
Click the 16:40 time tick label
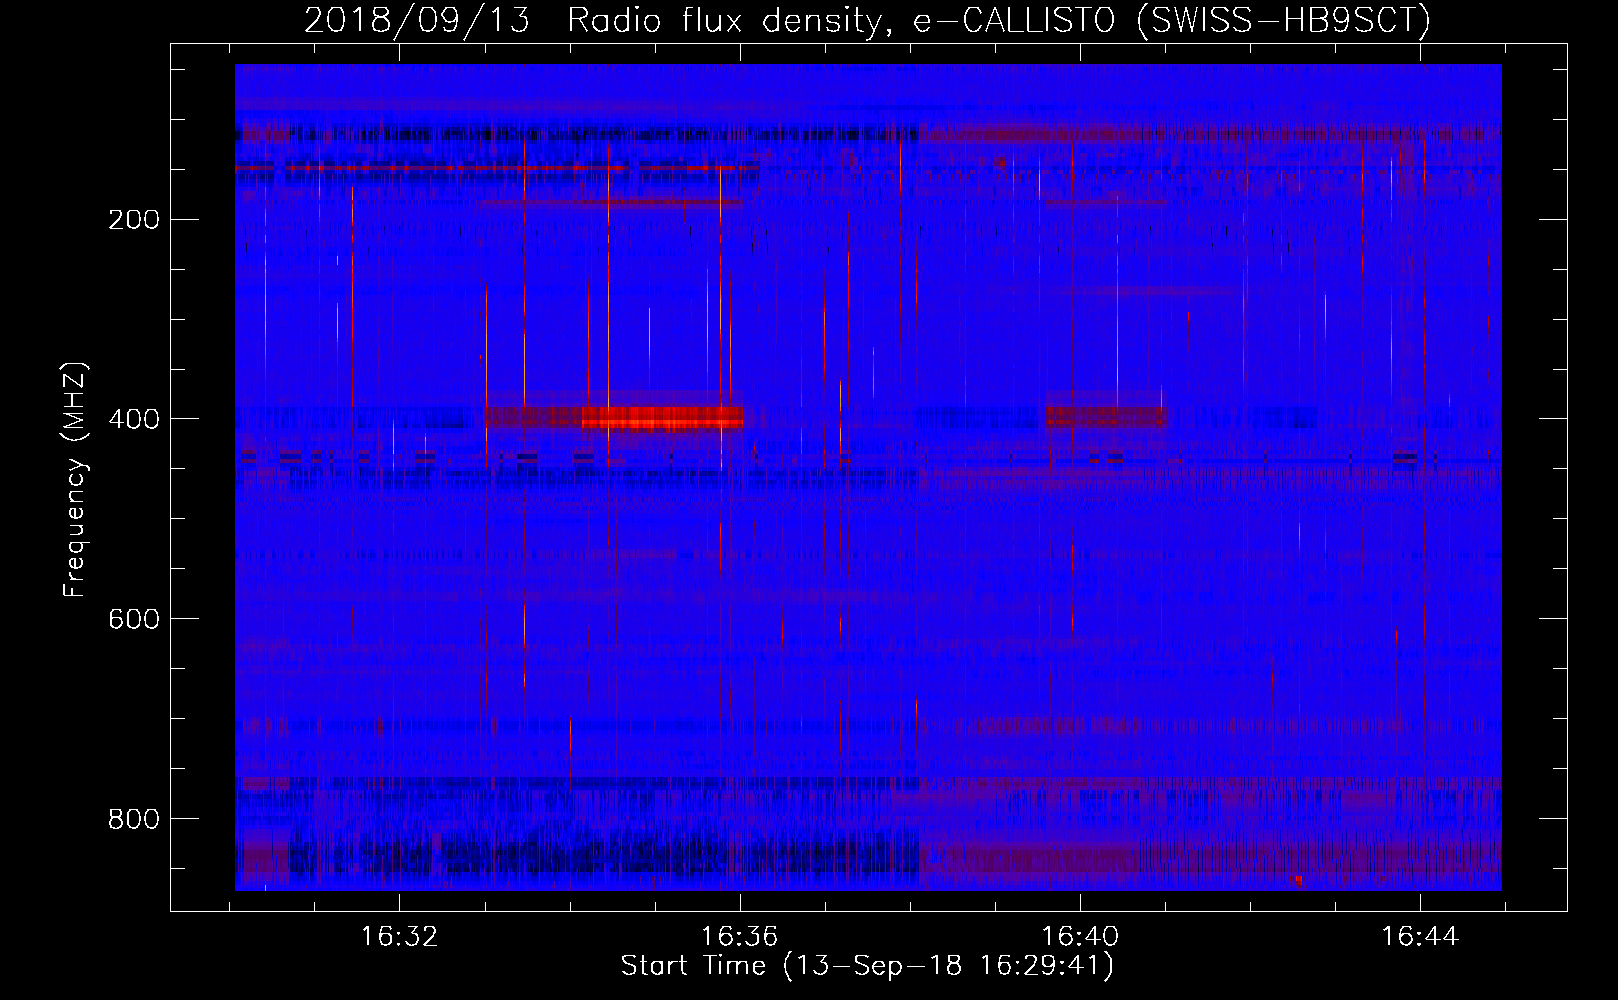[x=1080, y=937]
